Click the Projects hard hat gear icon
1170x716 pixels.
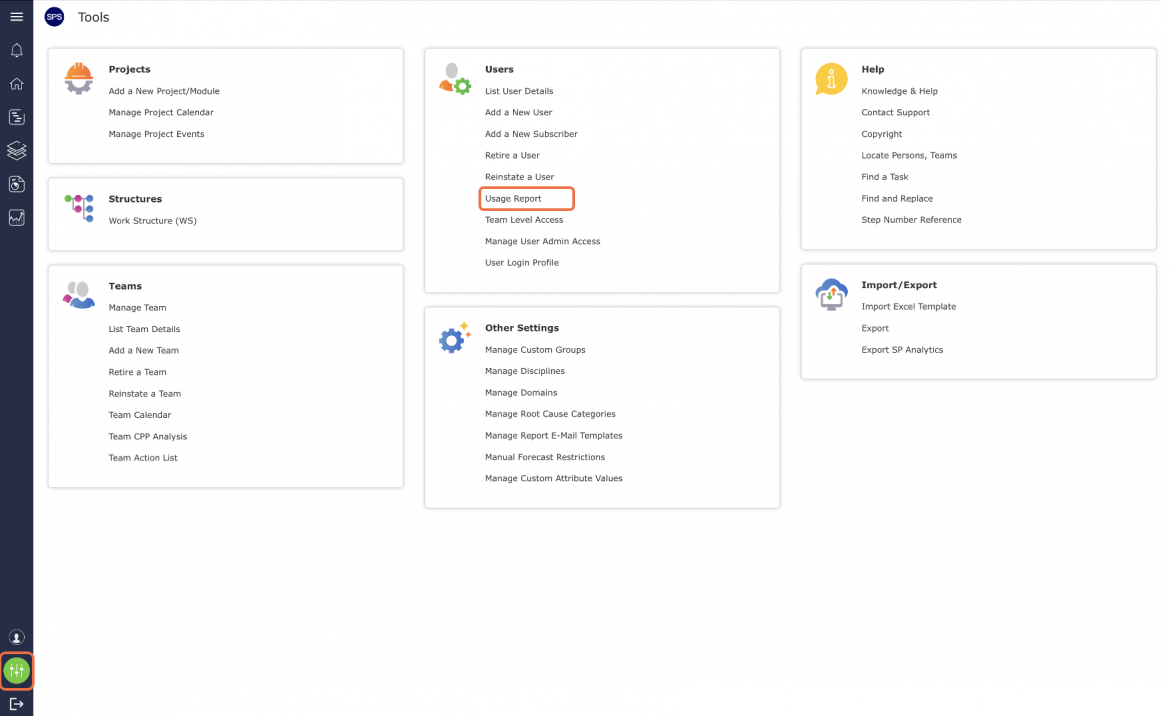tap(78, 79)
